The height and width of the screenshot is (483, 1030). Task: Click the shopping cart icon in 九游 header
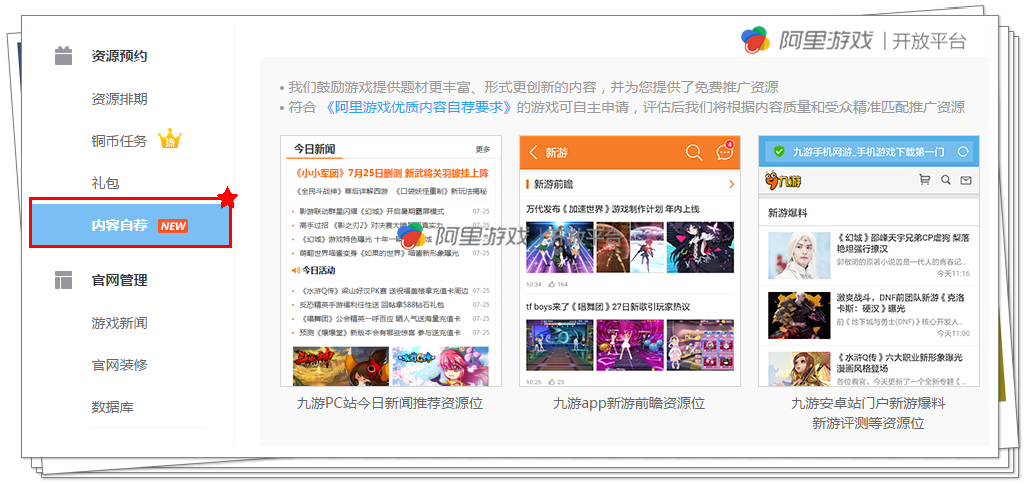[924, 180]
